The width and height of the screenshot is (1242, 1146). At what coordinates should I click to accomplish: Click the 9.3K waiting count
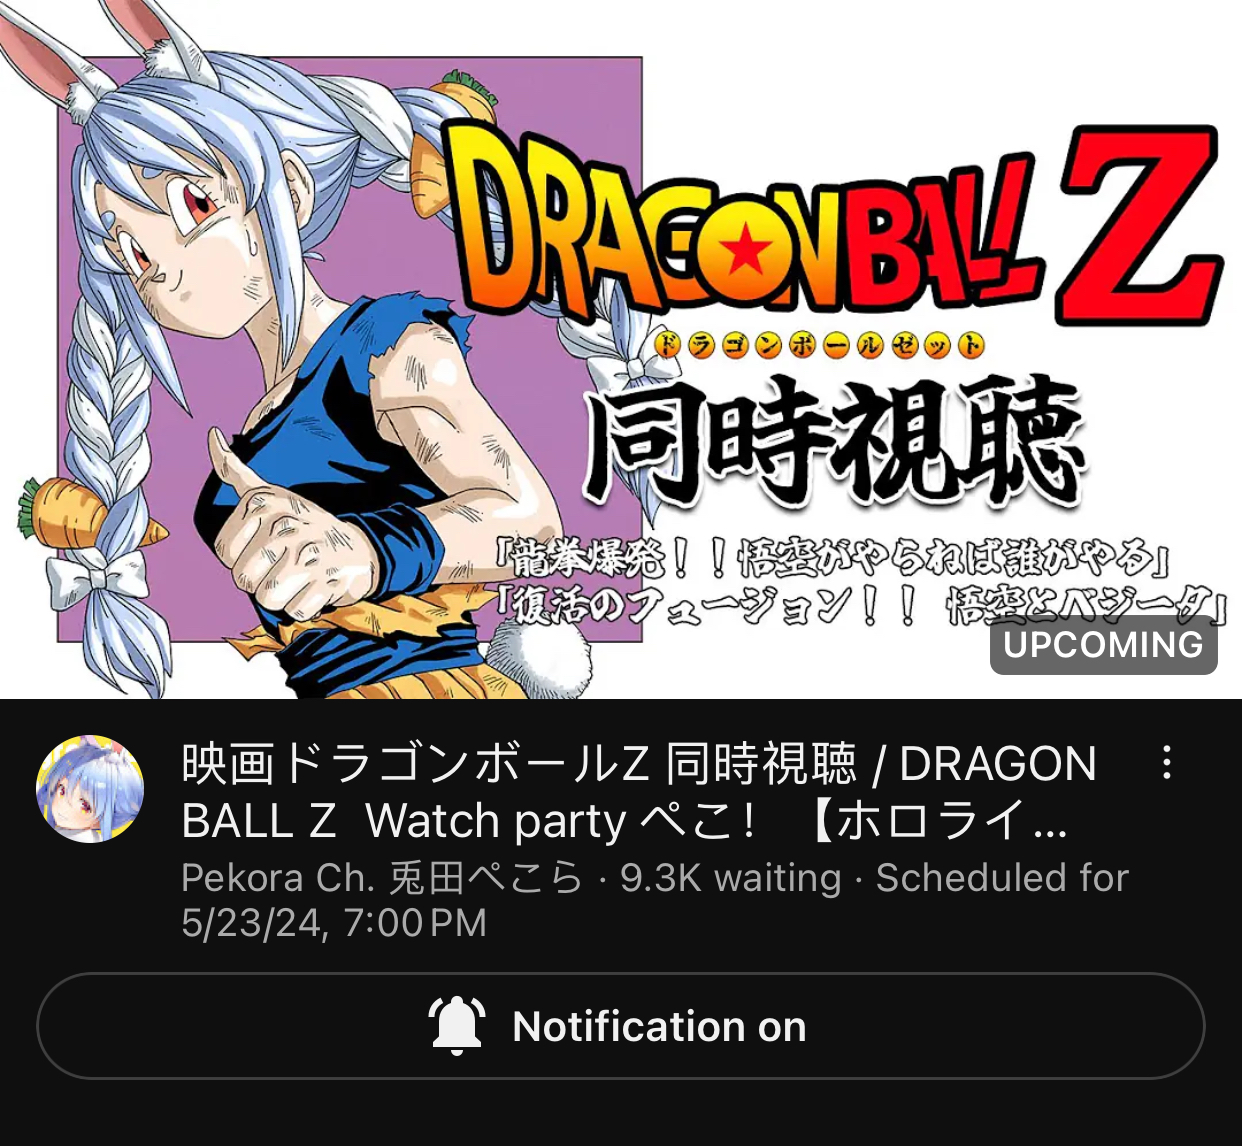point(731,878)
